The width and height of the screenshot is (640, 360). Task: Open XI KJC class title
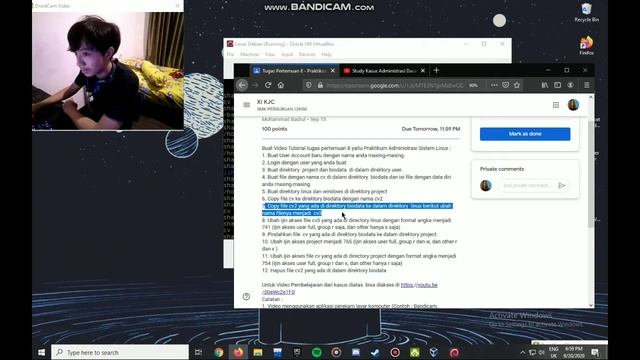click(266, 102)
